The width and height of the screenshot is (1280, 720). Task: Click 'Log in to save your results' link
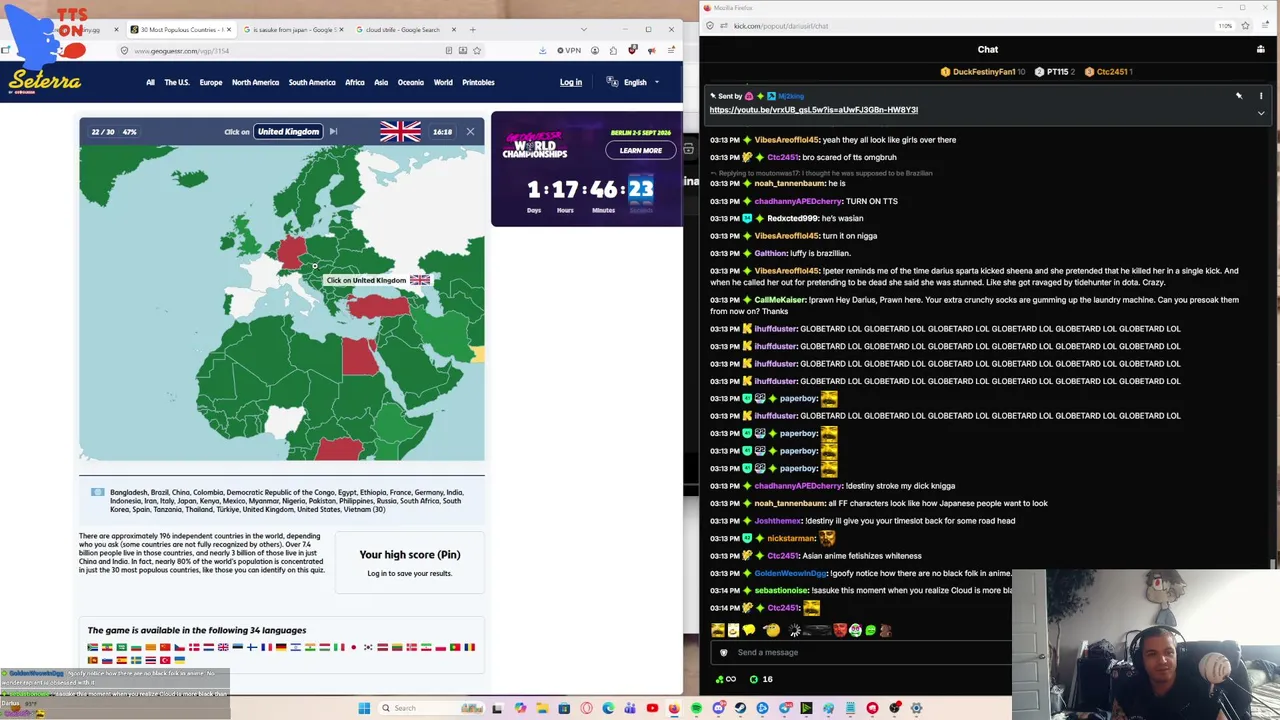click(x=409, y=573)
